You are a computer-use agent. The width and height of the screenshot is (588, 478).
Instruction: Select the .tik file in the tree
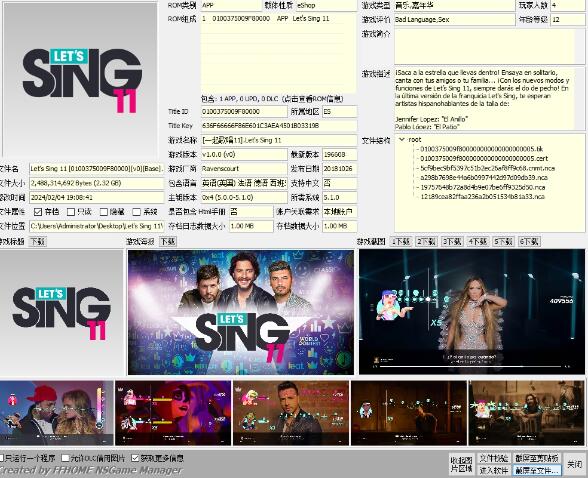(x=482, y=149)
